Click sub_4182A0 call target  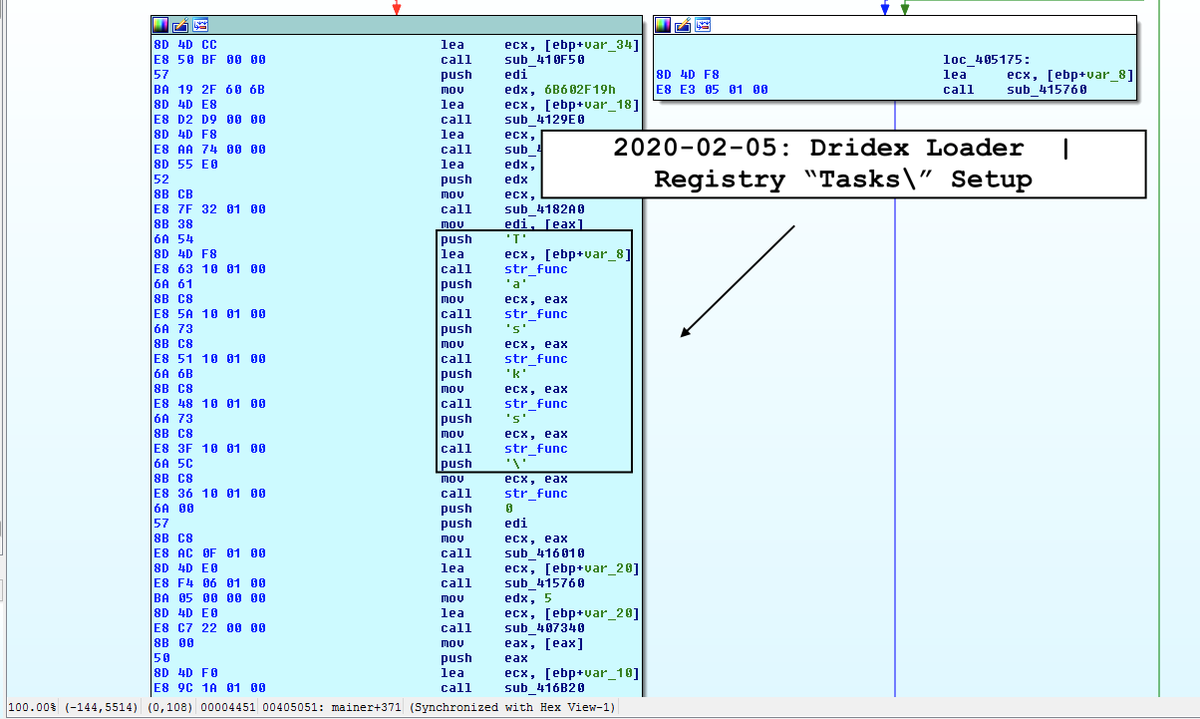[x=545, y=209]
